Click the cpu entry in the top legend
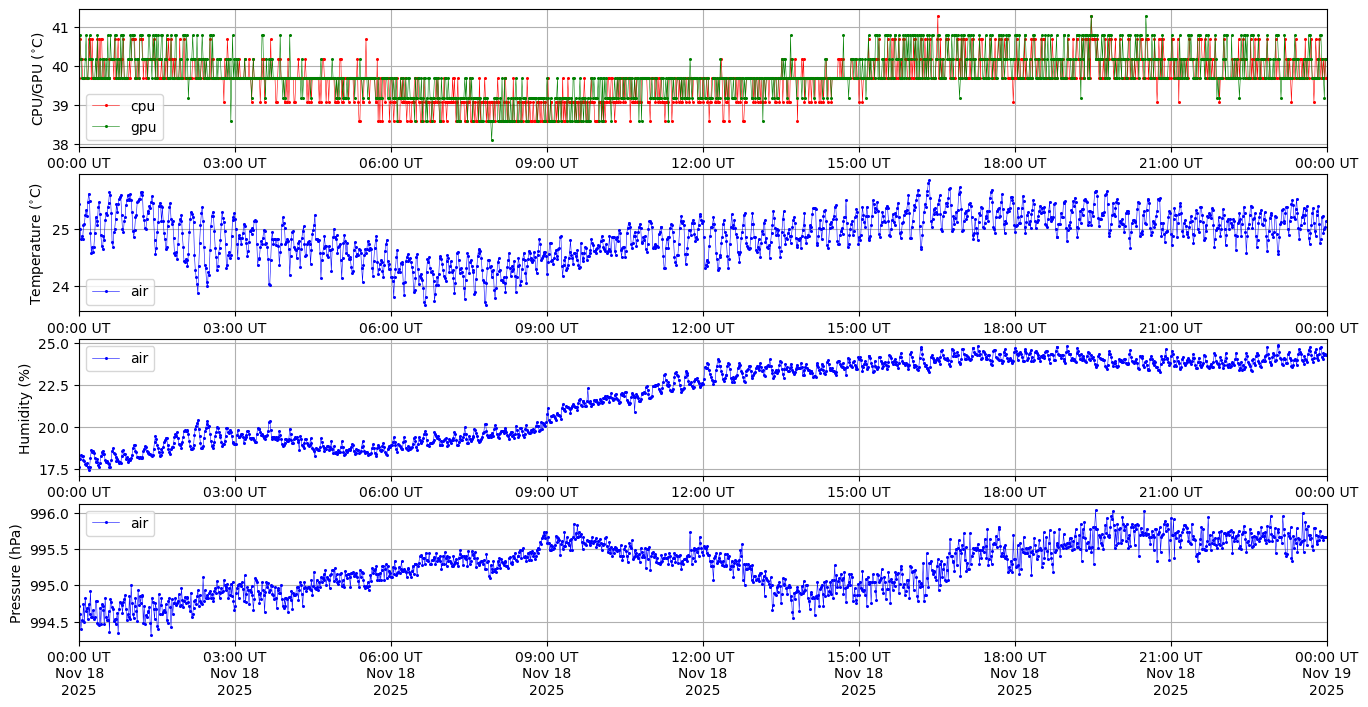The image size is (1368, 707). click(x=142, y=106)
